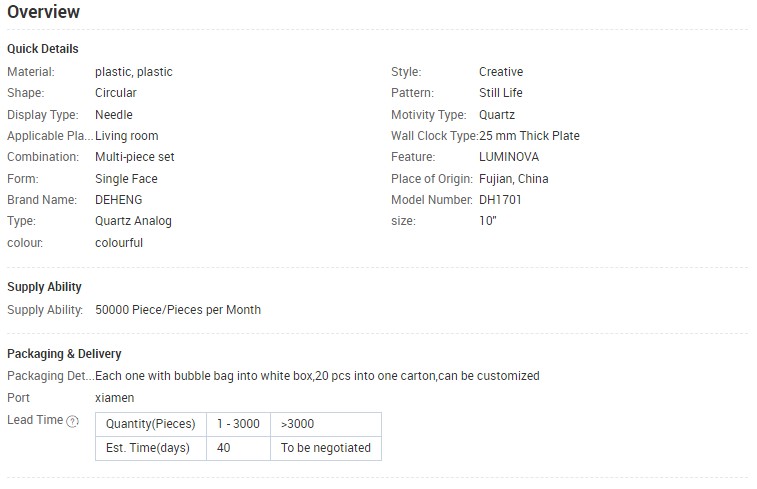Screen dimensions: 757x489
Task: Click the truncated 'Packaging Det...' label
Action: click(x=51, y=376)
